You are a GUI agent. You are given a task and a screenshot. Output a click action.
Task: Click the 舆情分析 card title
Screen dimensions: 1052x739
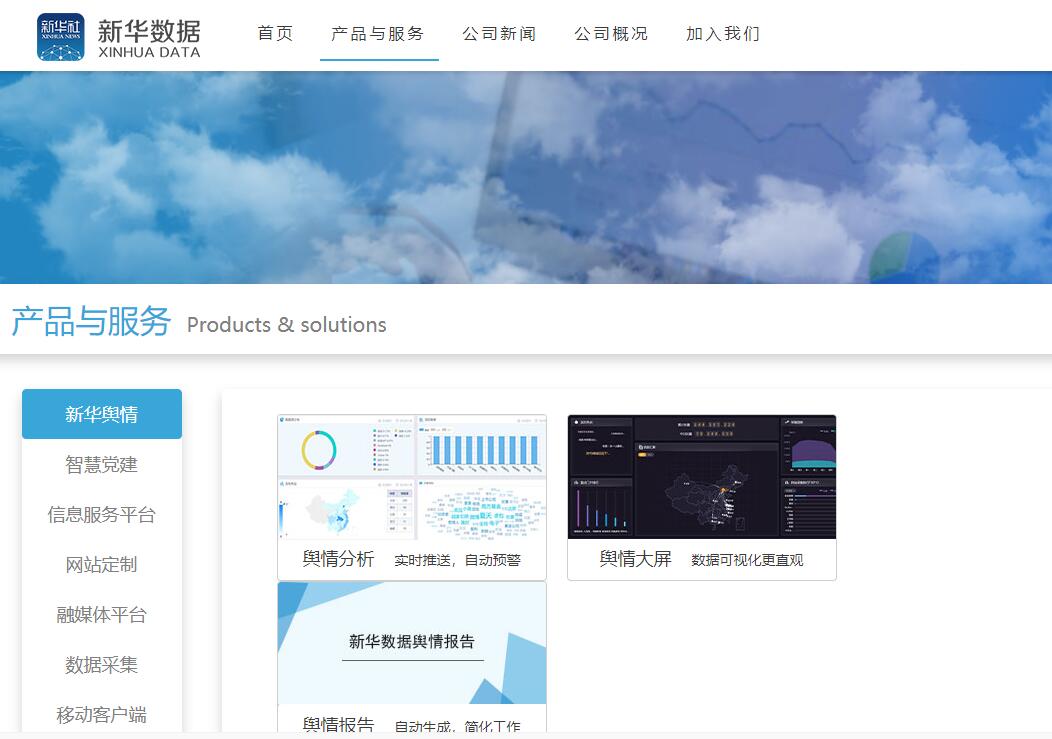(x=338, y=559)
